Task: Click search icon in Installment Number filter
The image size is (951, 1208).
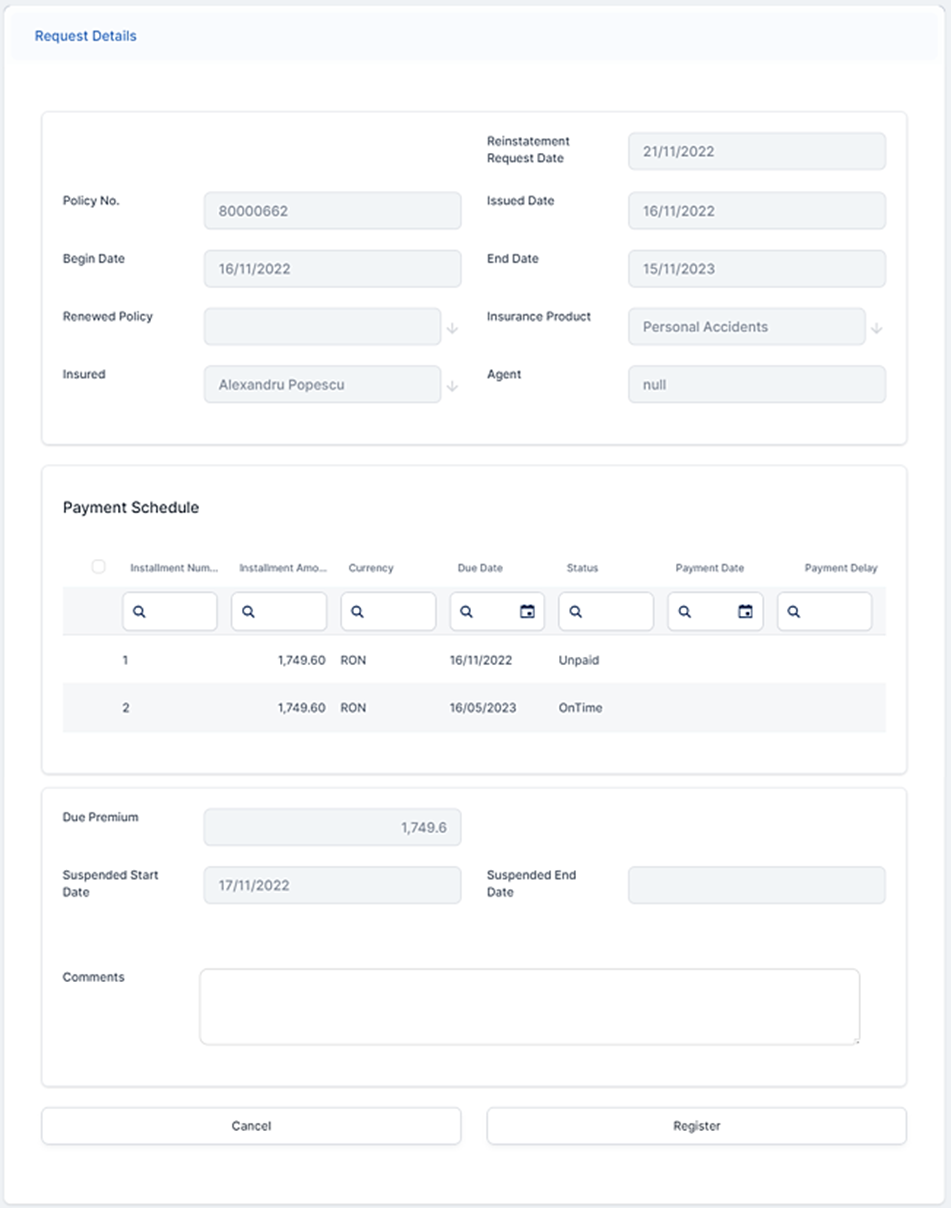Action: click(139, 612)
